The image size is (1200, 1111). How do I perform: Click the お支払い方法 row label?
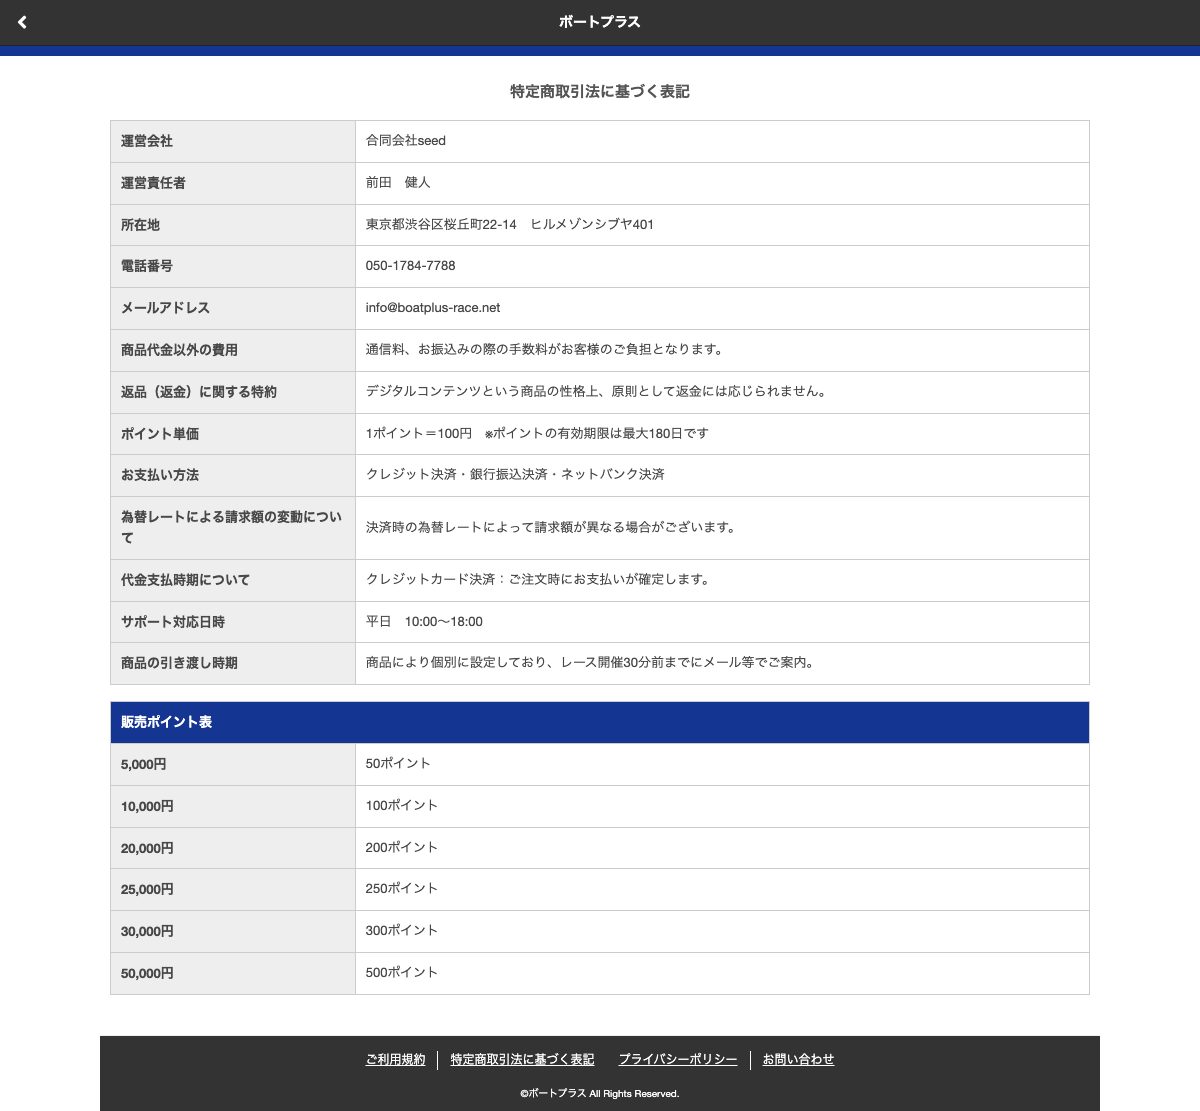160,475
